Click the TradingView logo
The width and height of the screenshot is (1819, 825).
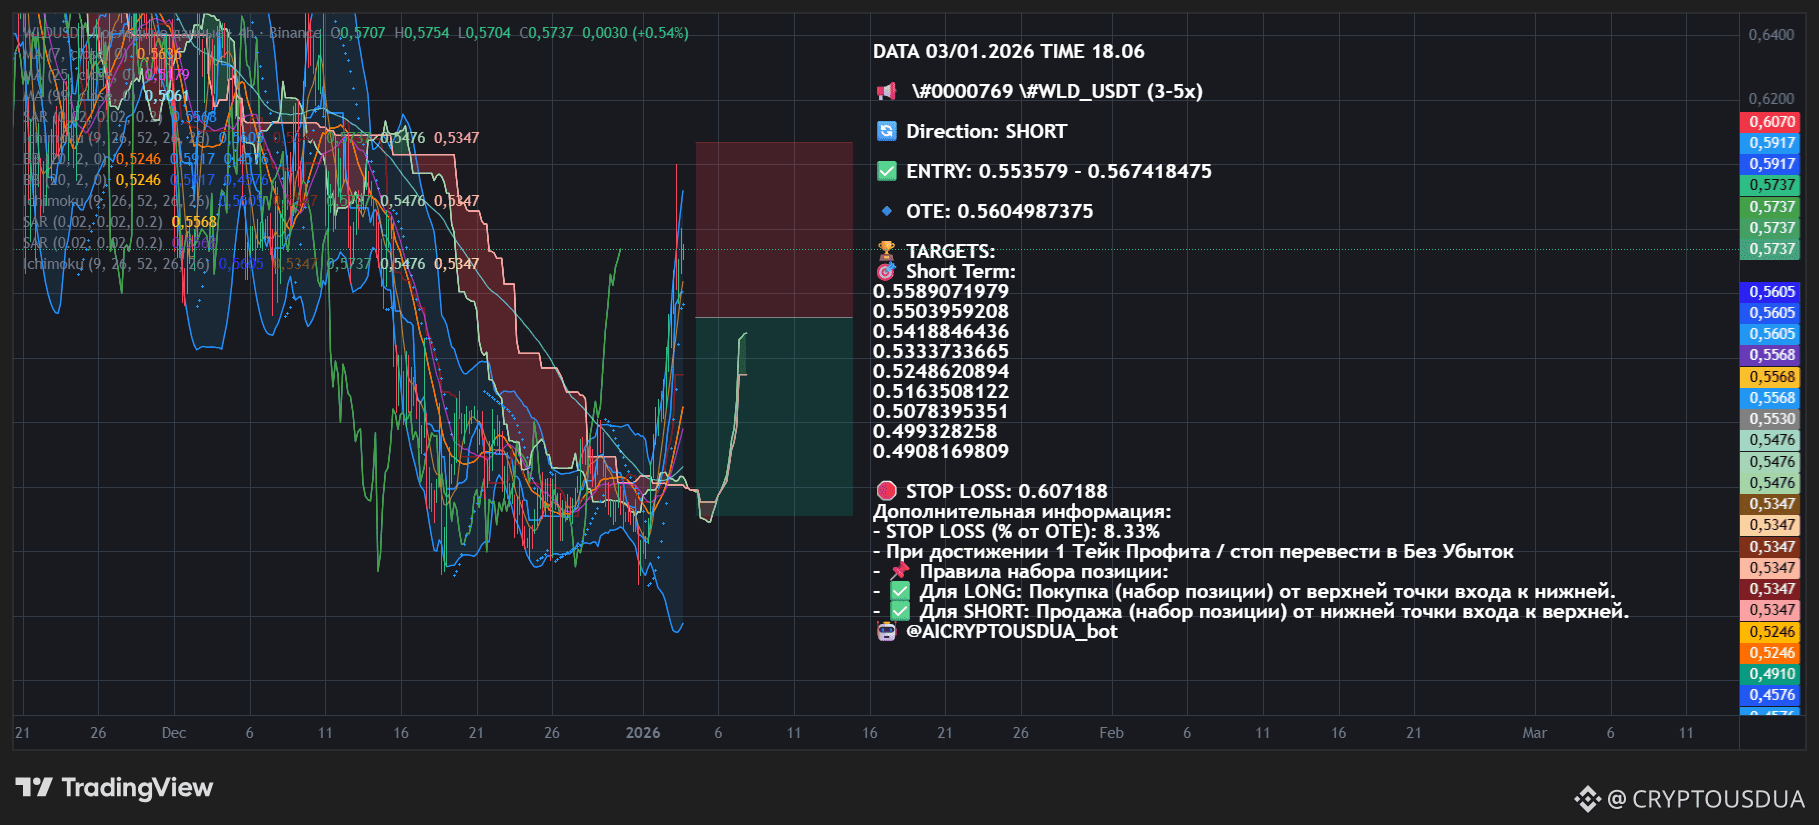coord(114,788)
